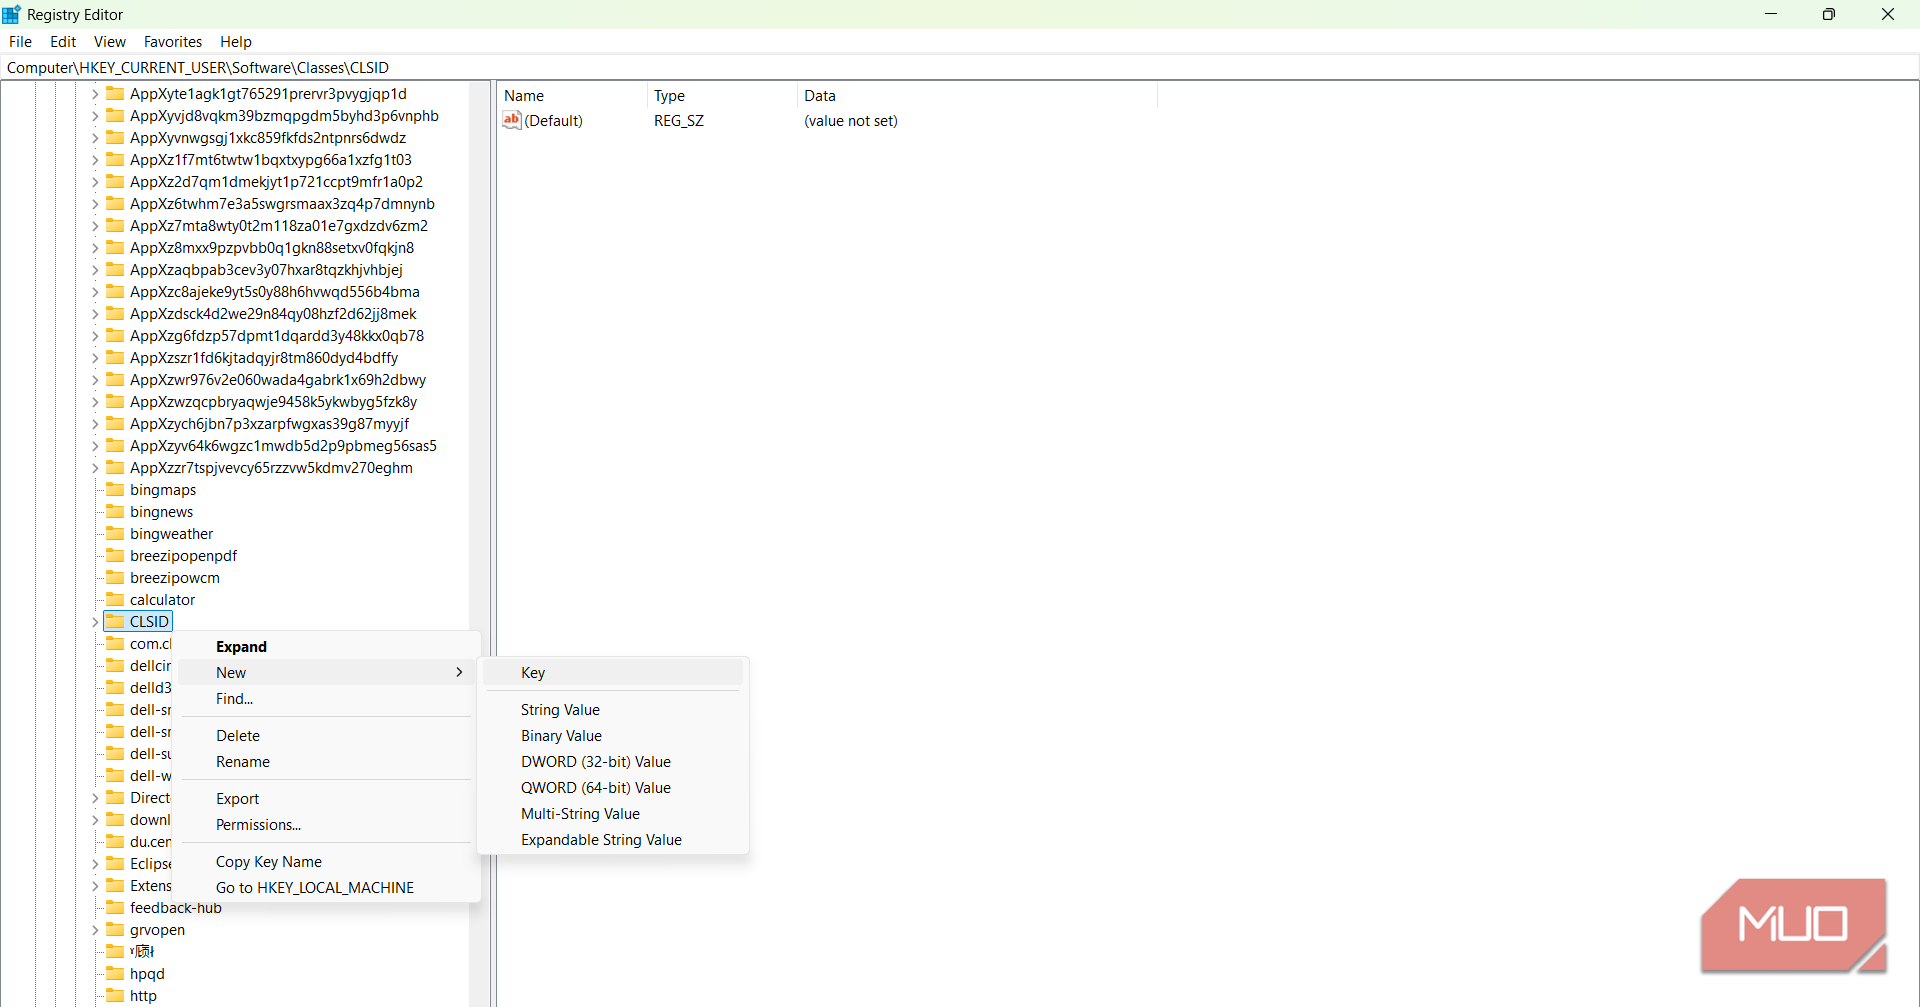Click the breezipowcm folder icon
1920x1007 pixels.
coord(115,577)
